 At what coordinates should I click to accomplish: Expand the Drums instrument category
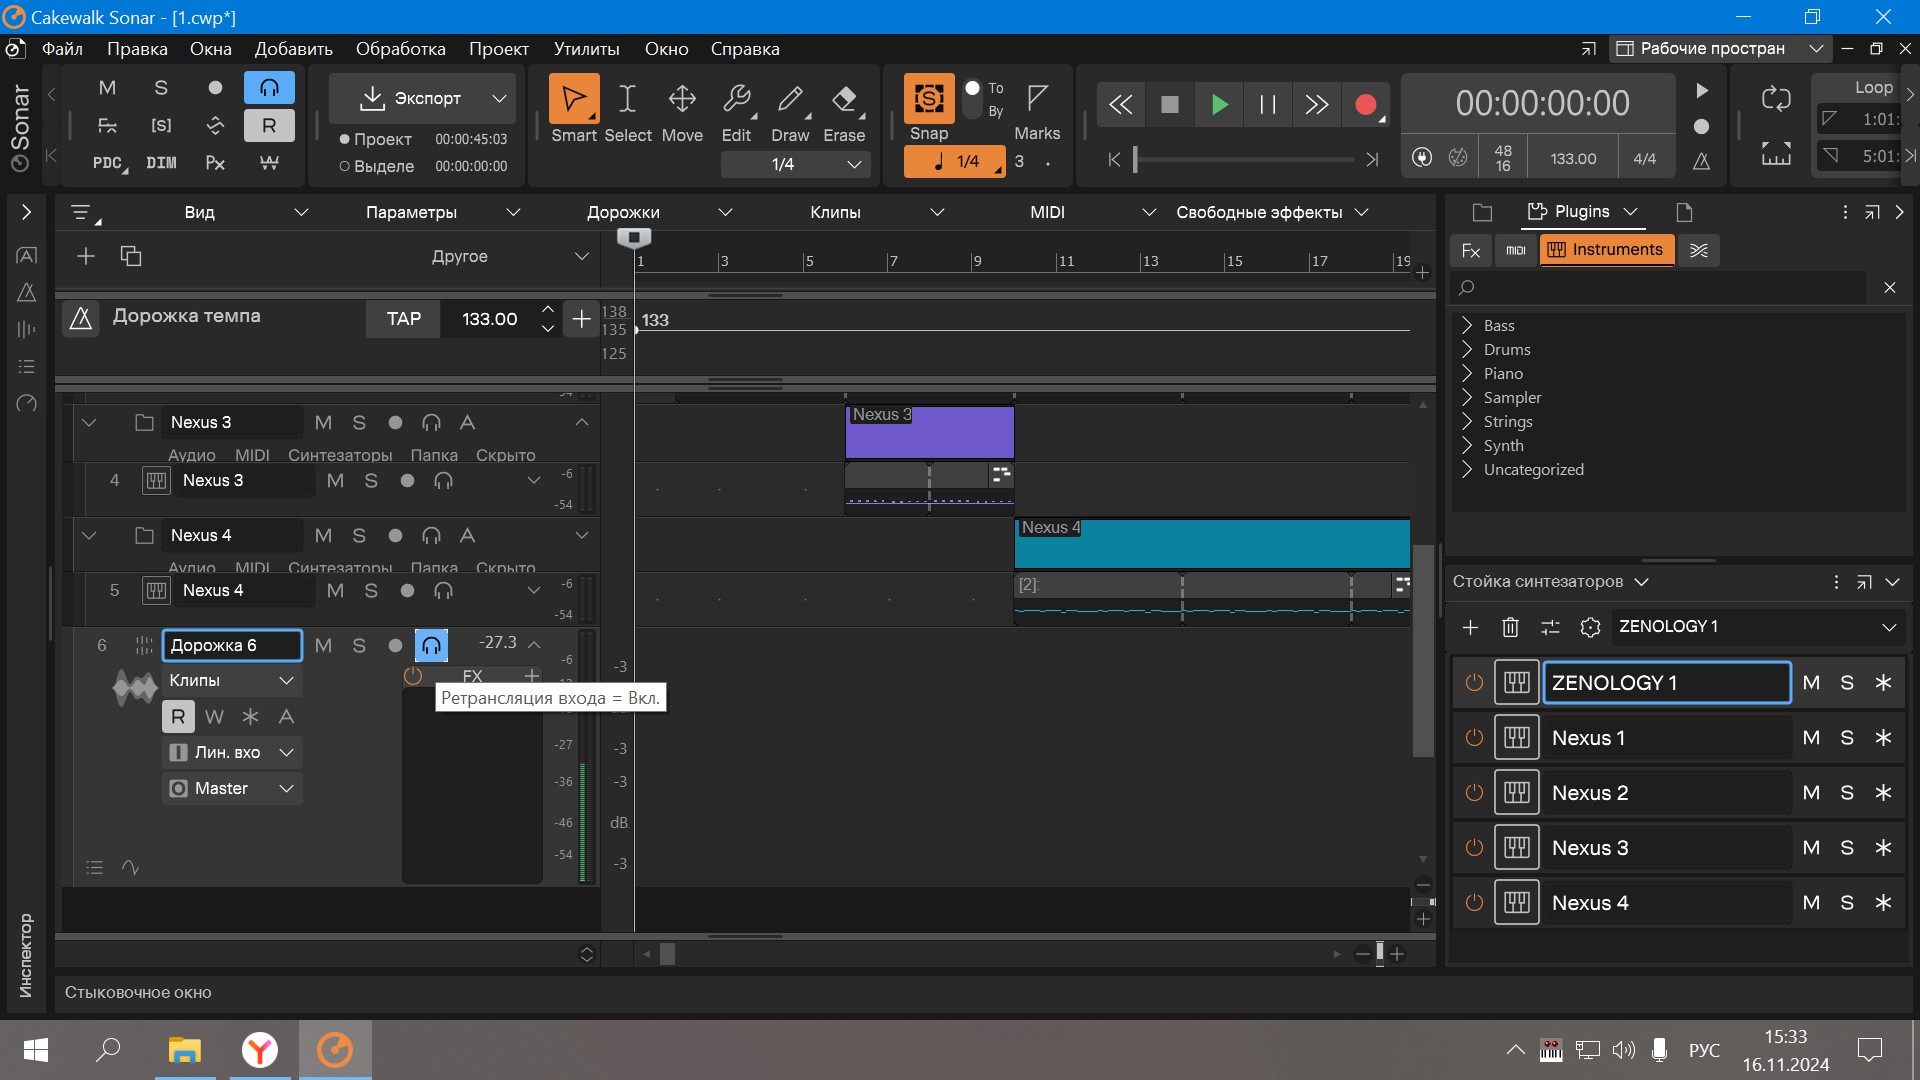pyautogui.click(x=1467, y=350)
